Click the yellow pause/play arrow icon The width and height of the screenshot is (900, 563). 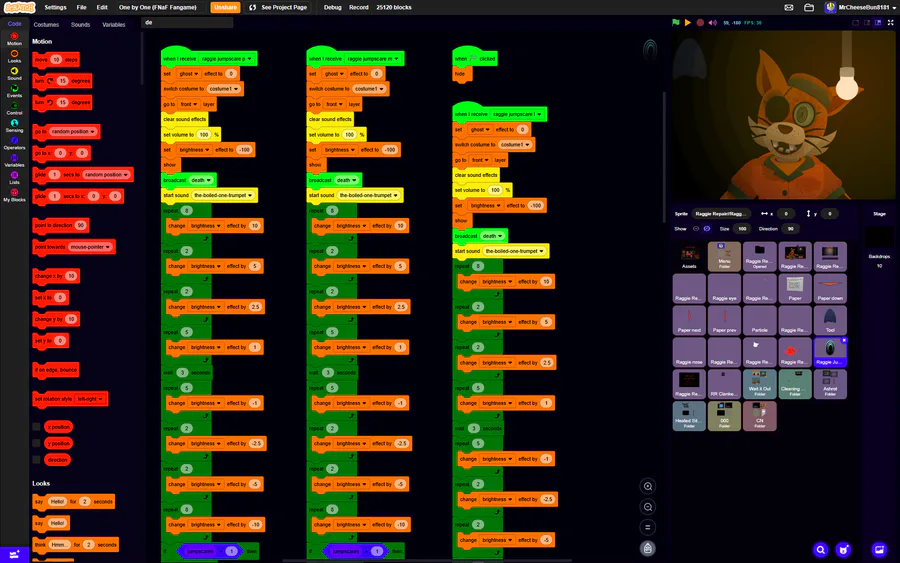click(x=688, y=22)
